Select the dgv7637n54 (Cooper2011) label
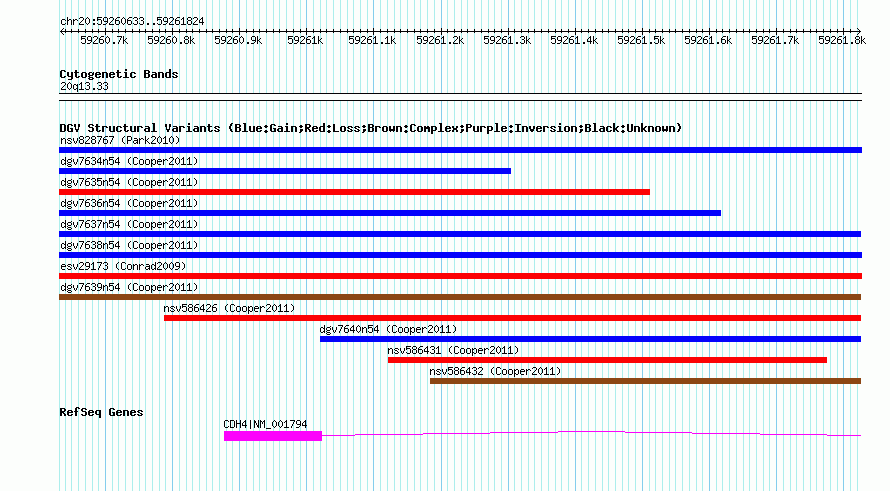The width and height of the screenshot is (890, 491). [x=129, y=224]
